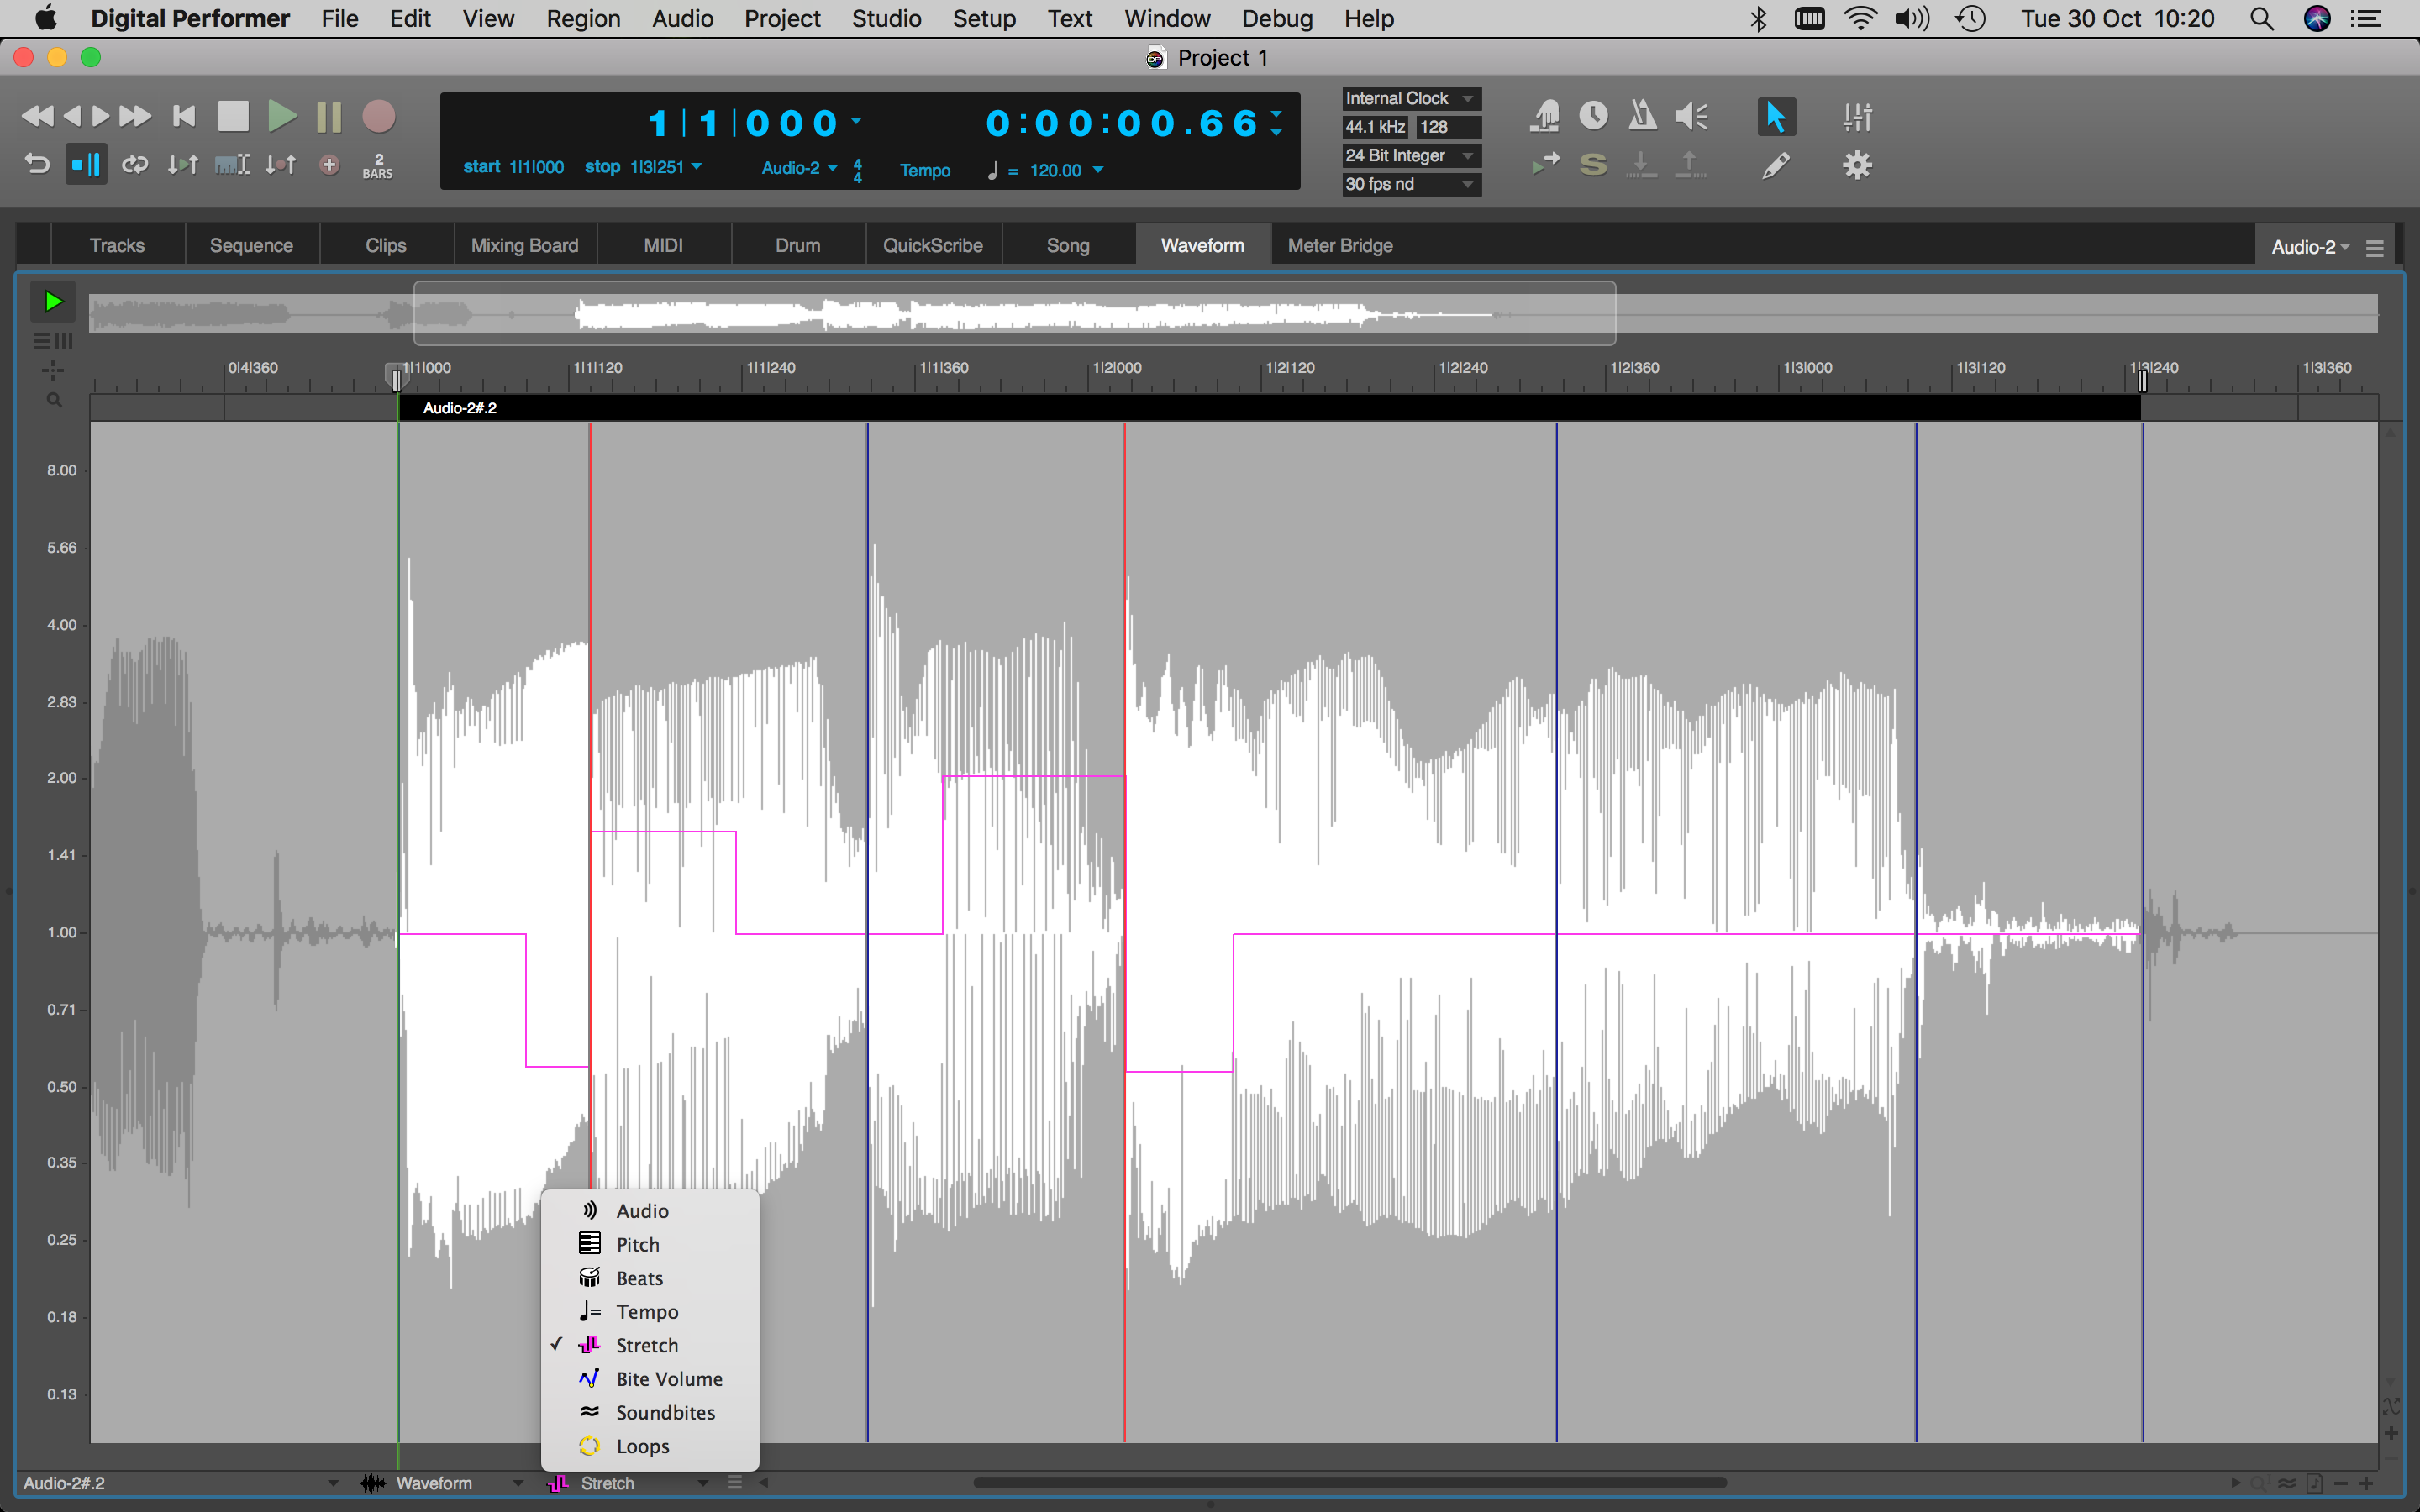
Task: Select the pointer arrow tool
Action: click(x=1776, y=116)
